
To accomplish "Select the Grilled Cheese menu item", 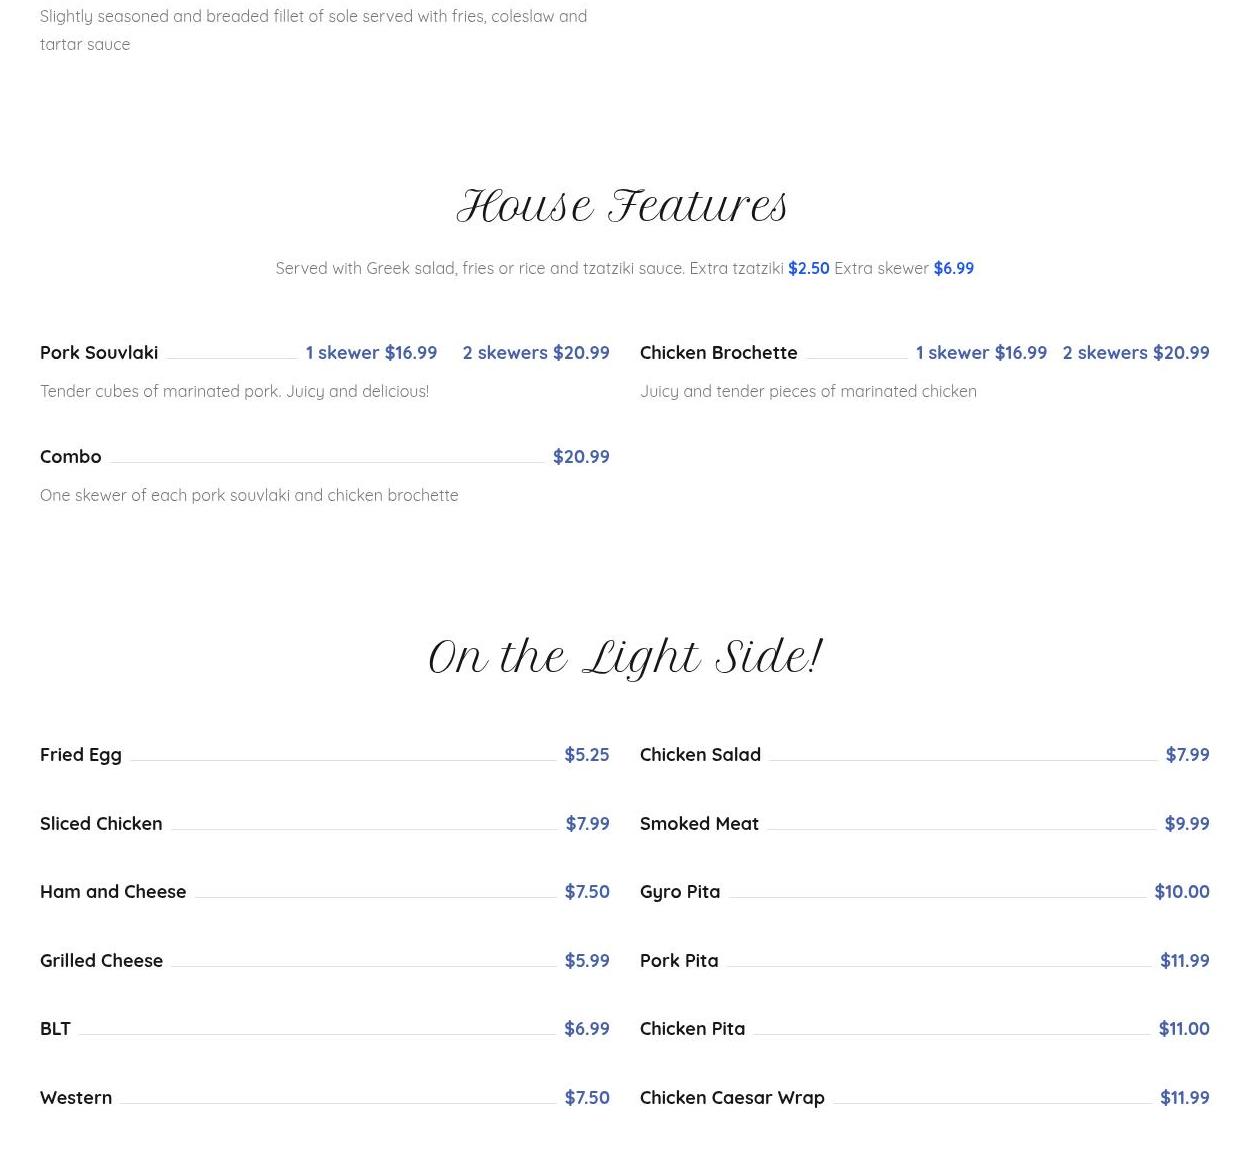I will pyautogui.click(x=101, y=961).
